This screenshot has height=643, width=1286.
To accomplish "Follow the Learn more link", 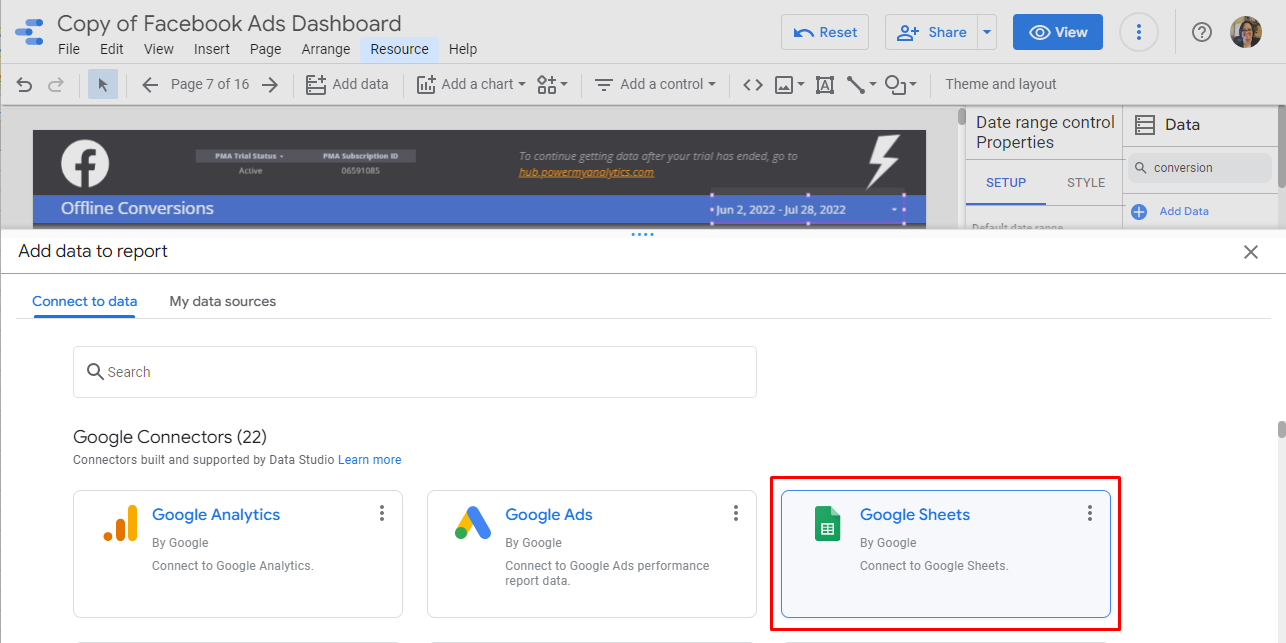I will pos(369,460).
